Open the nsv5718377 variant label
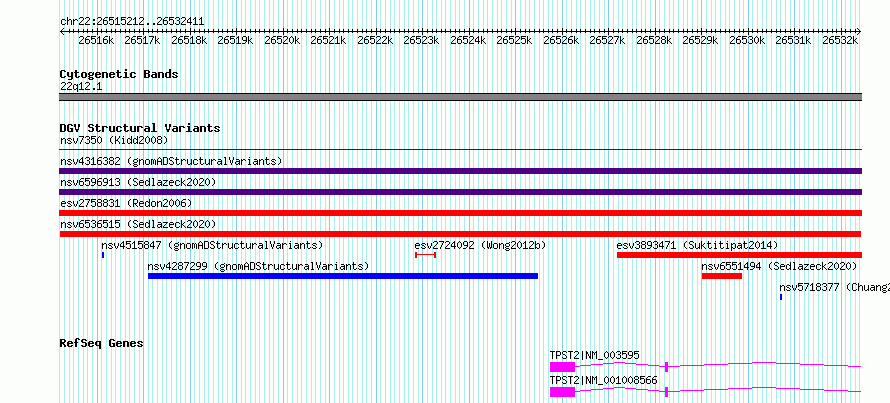The height and width of the screenshot is (403, 890). (x=834, y=287)
